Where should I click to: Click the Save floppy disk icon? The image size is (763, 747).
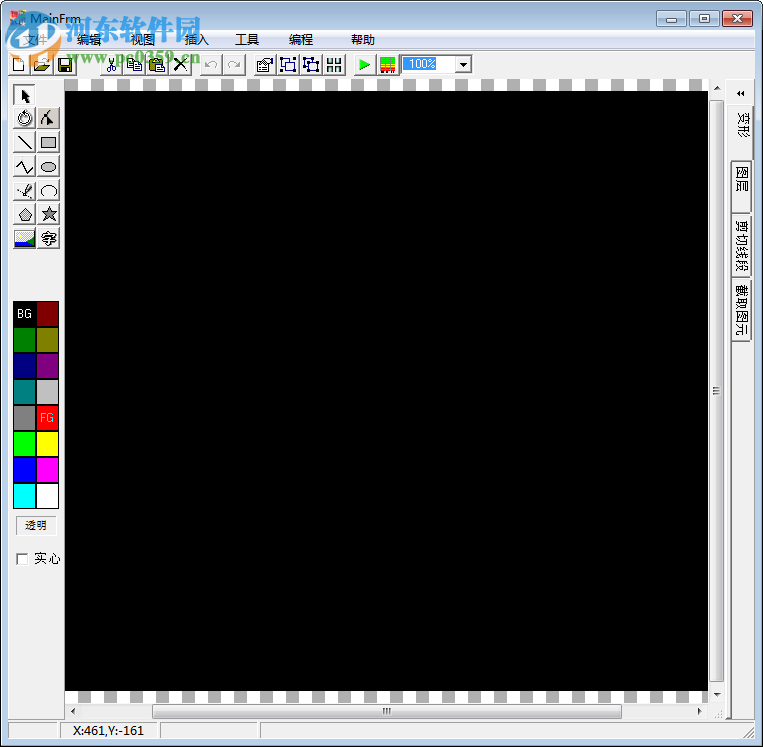pos(65,64)
